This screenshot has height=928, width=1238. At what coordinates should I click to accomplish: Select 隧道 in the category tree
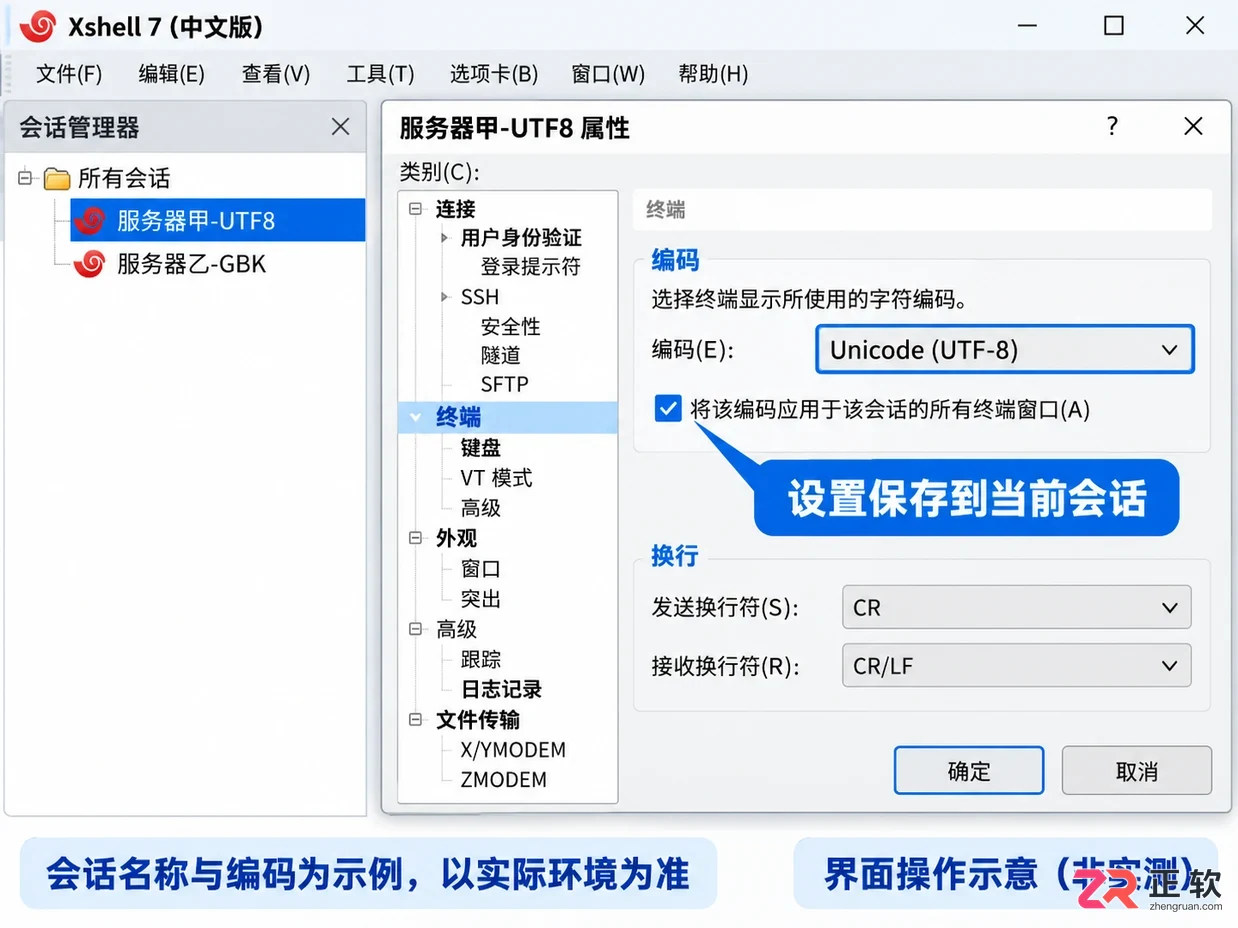pos(500,355)
